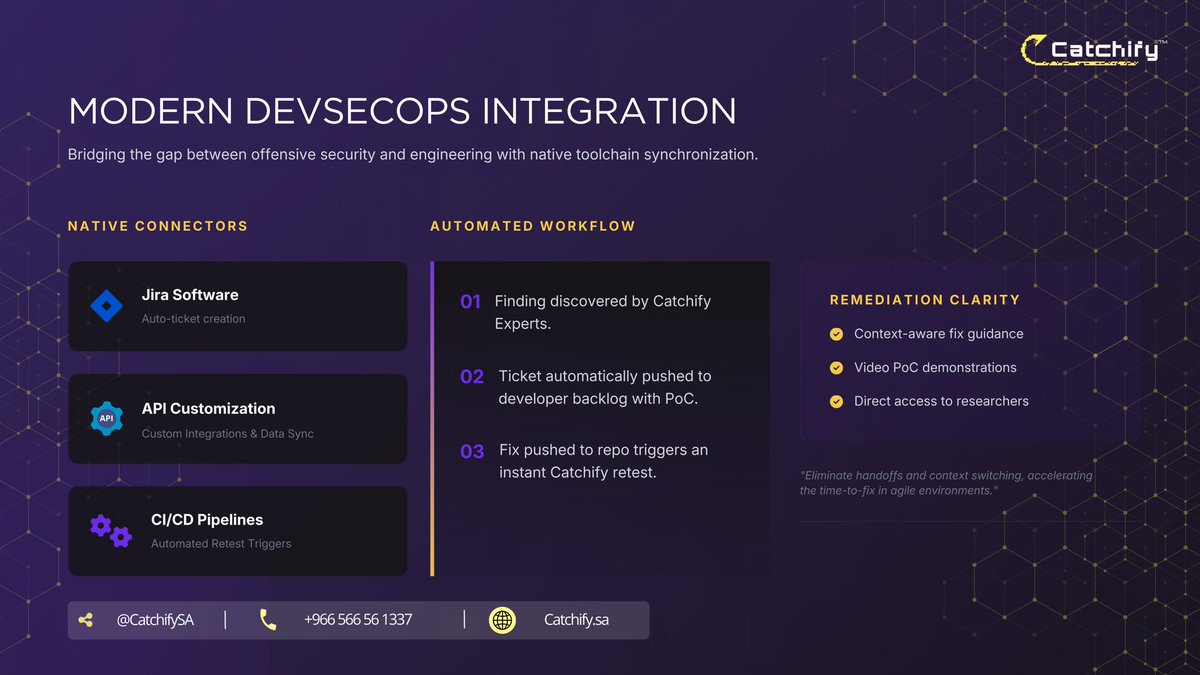Click the phone number +966 566 56 1337

(x=358, y=620)
